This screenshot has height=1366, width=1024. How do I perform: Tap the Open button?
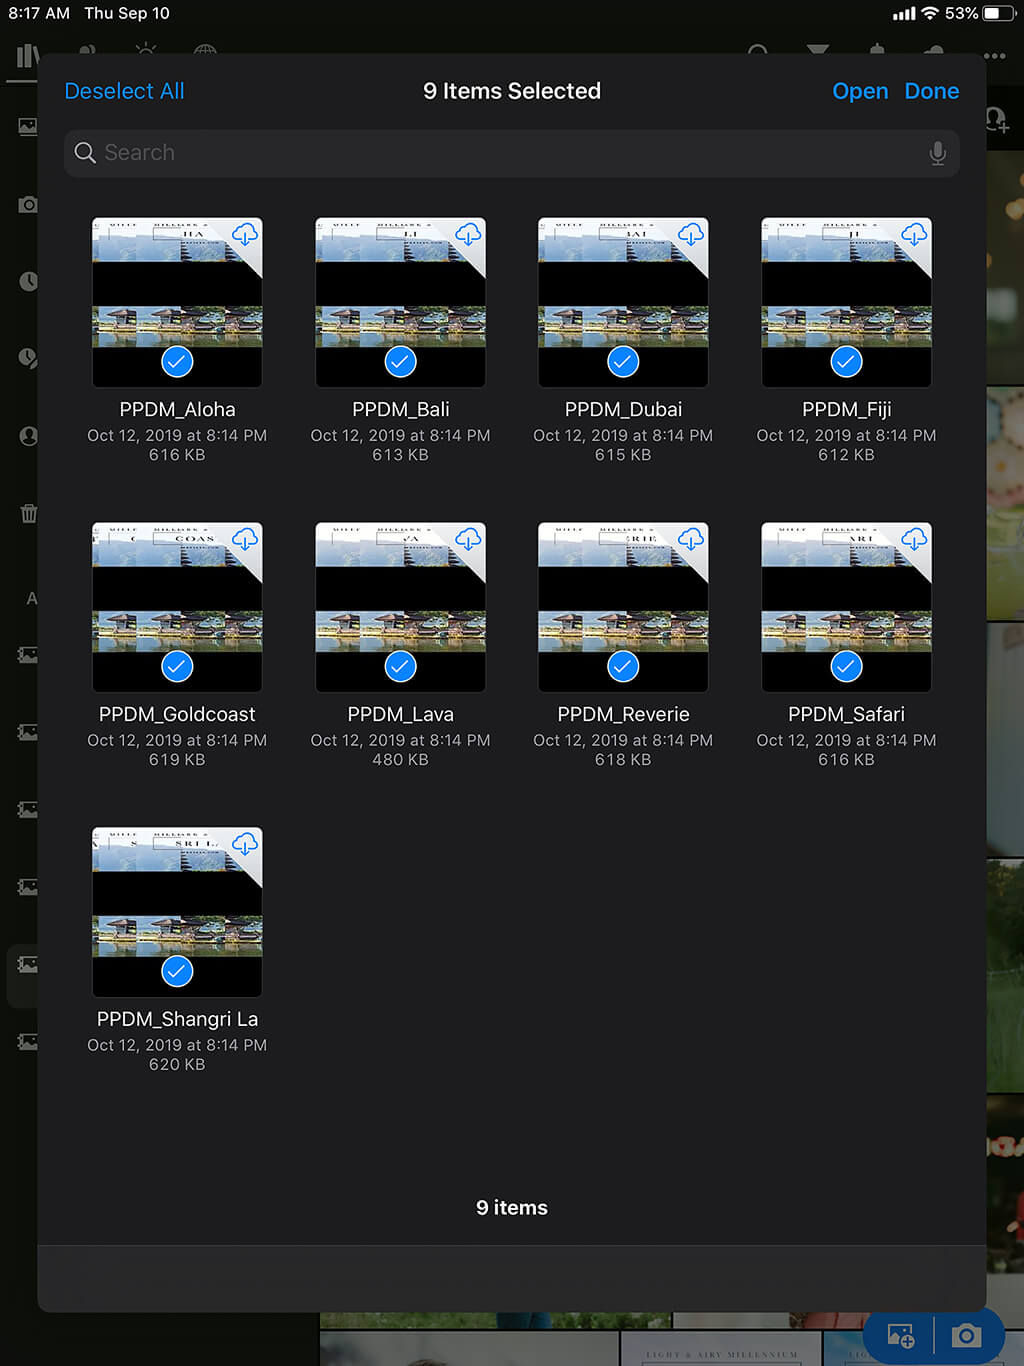click(860, 91)
